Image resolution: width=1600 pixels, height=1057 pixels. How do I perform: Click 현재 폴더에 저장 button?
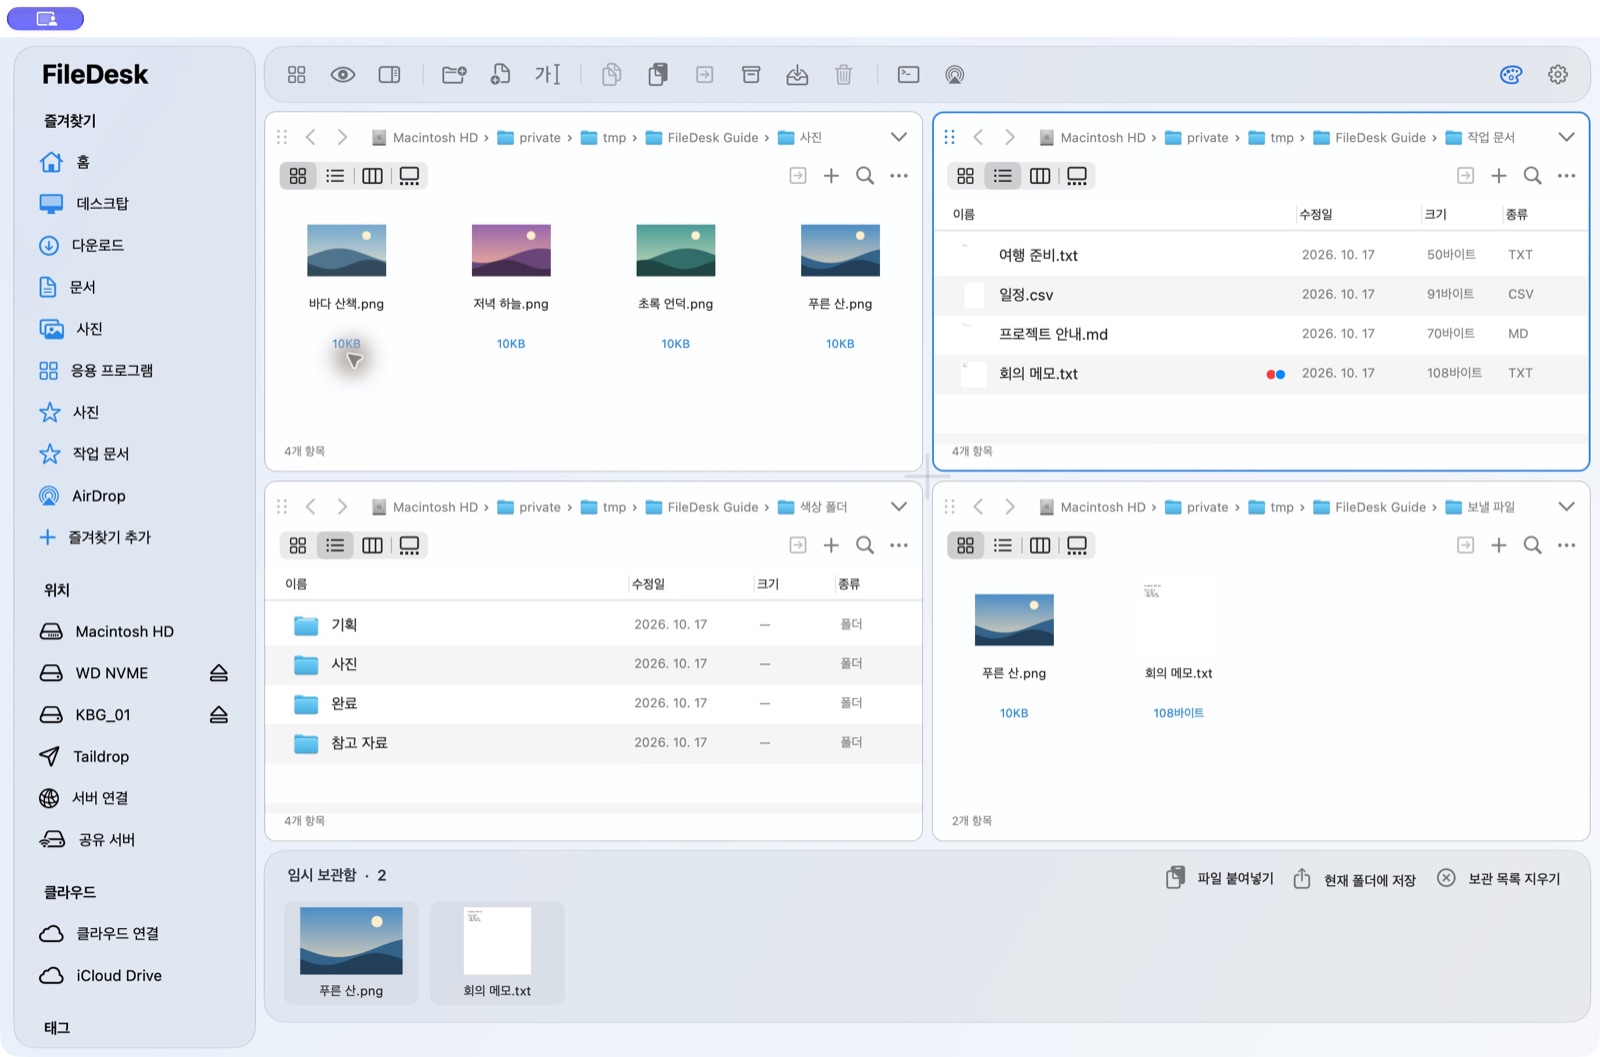tap(1354, 879)
